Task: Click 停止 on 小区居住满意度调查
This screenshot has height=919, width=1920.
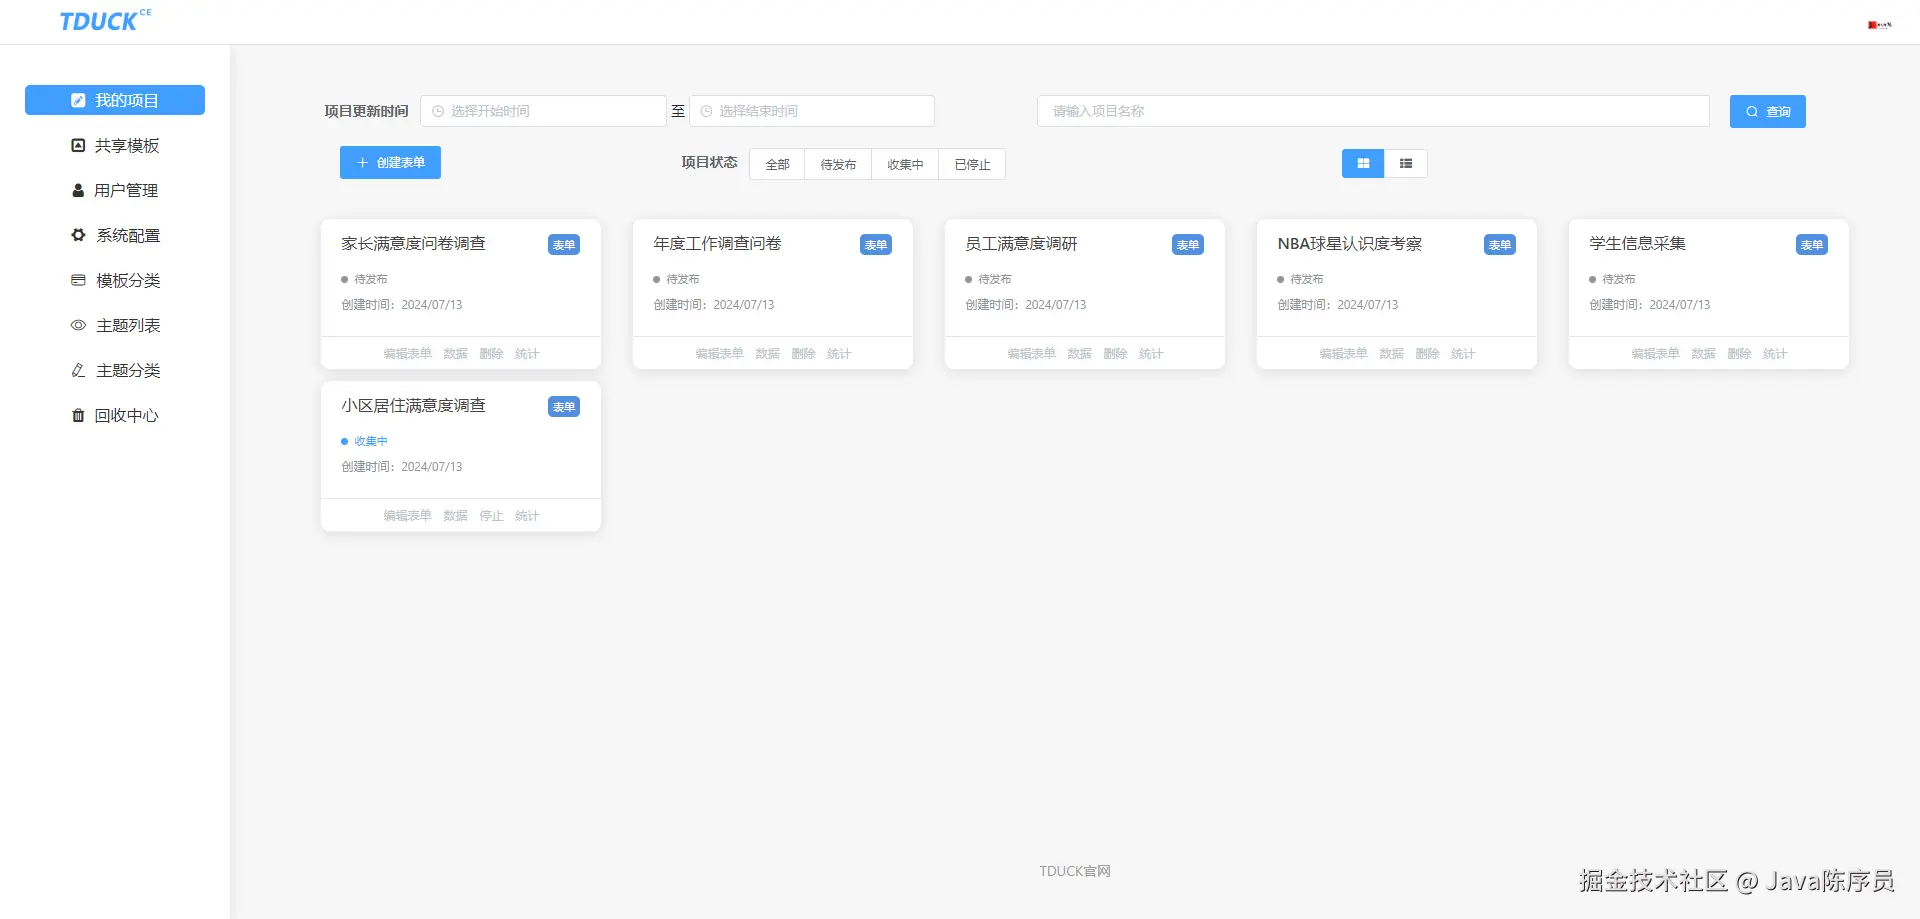Action: pos(491,516)
